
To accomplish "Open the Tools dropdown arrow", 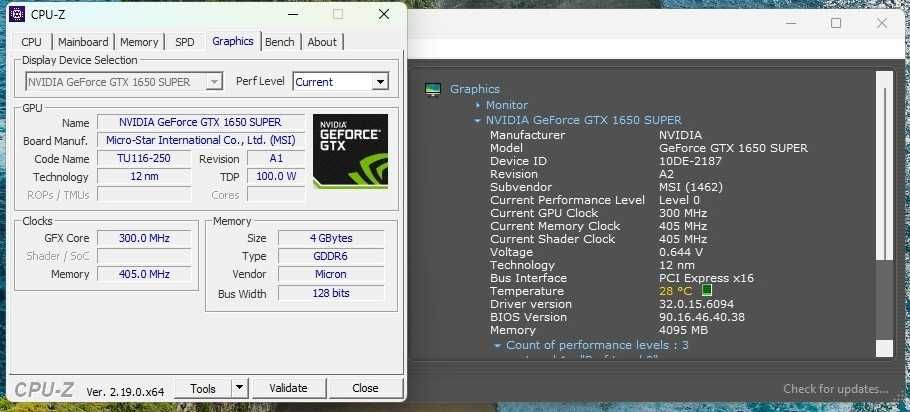I will click(240, 388).
